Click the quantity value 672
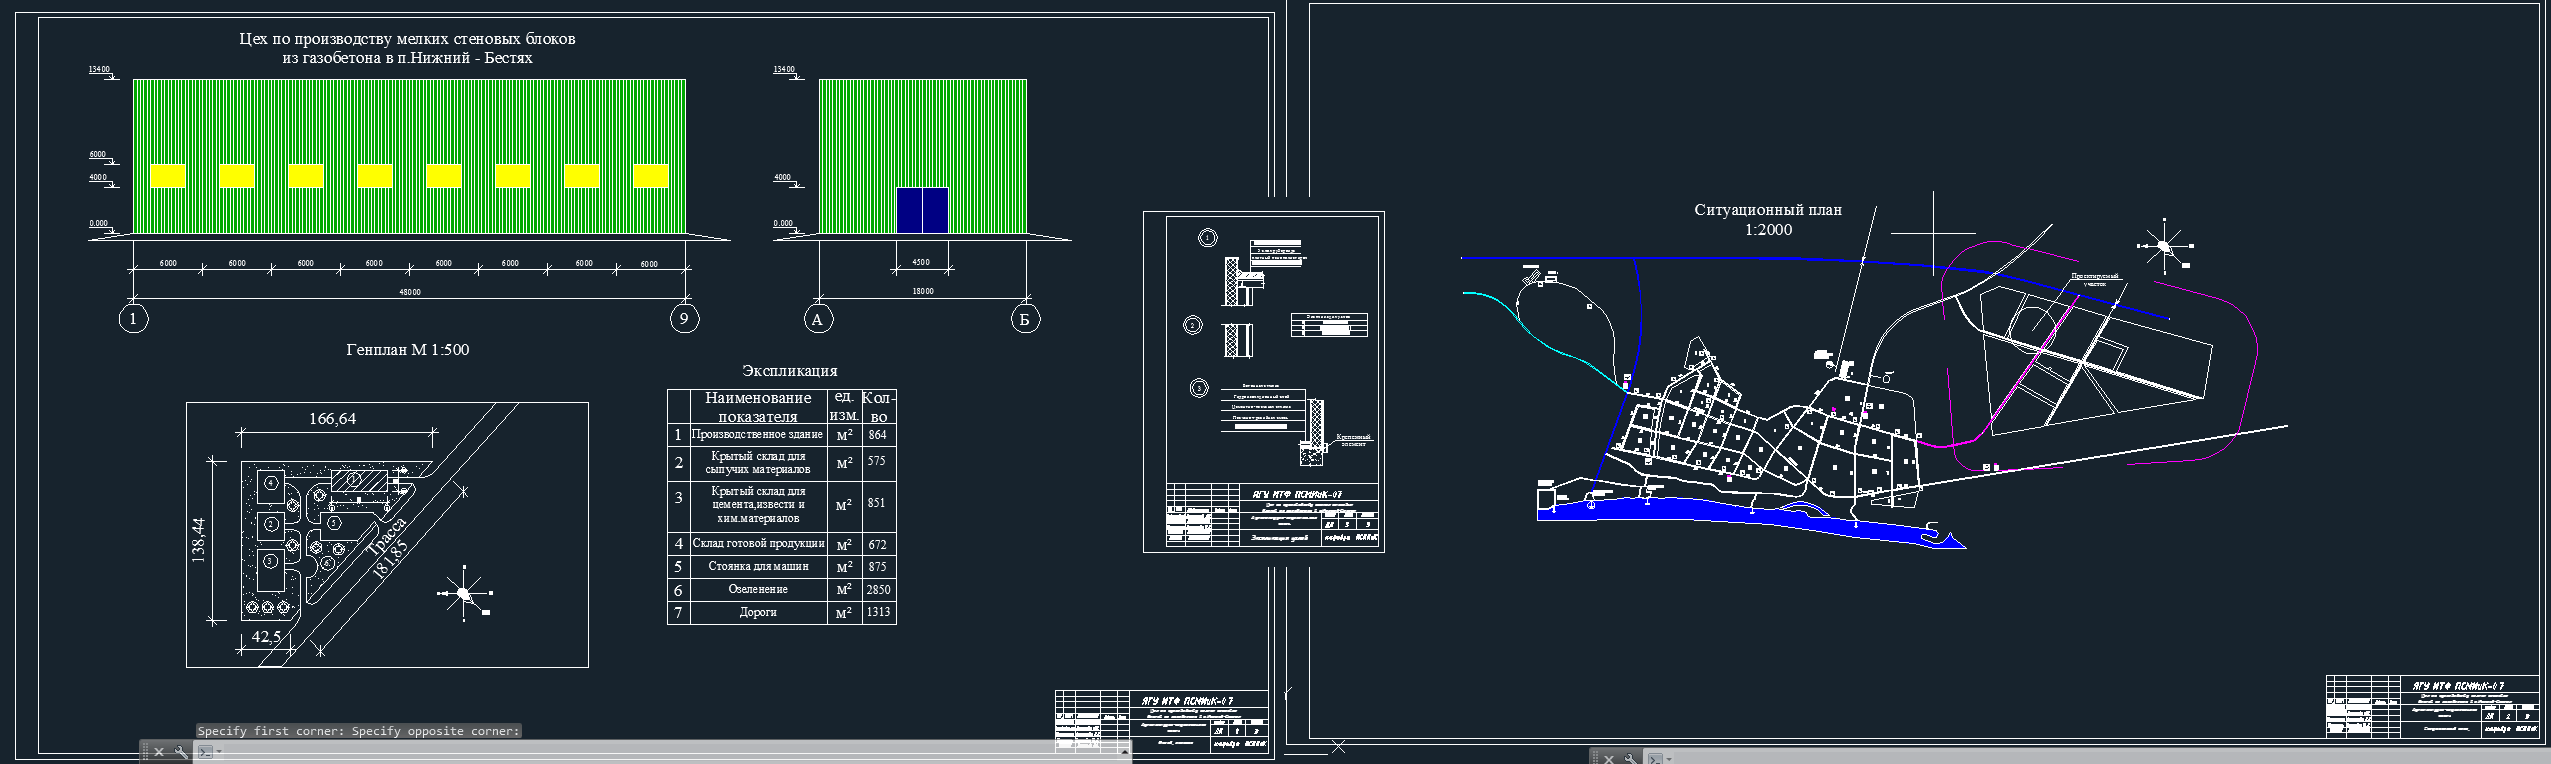The image size is (2551, 764). pos(878,545)
